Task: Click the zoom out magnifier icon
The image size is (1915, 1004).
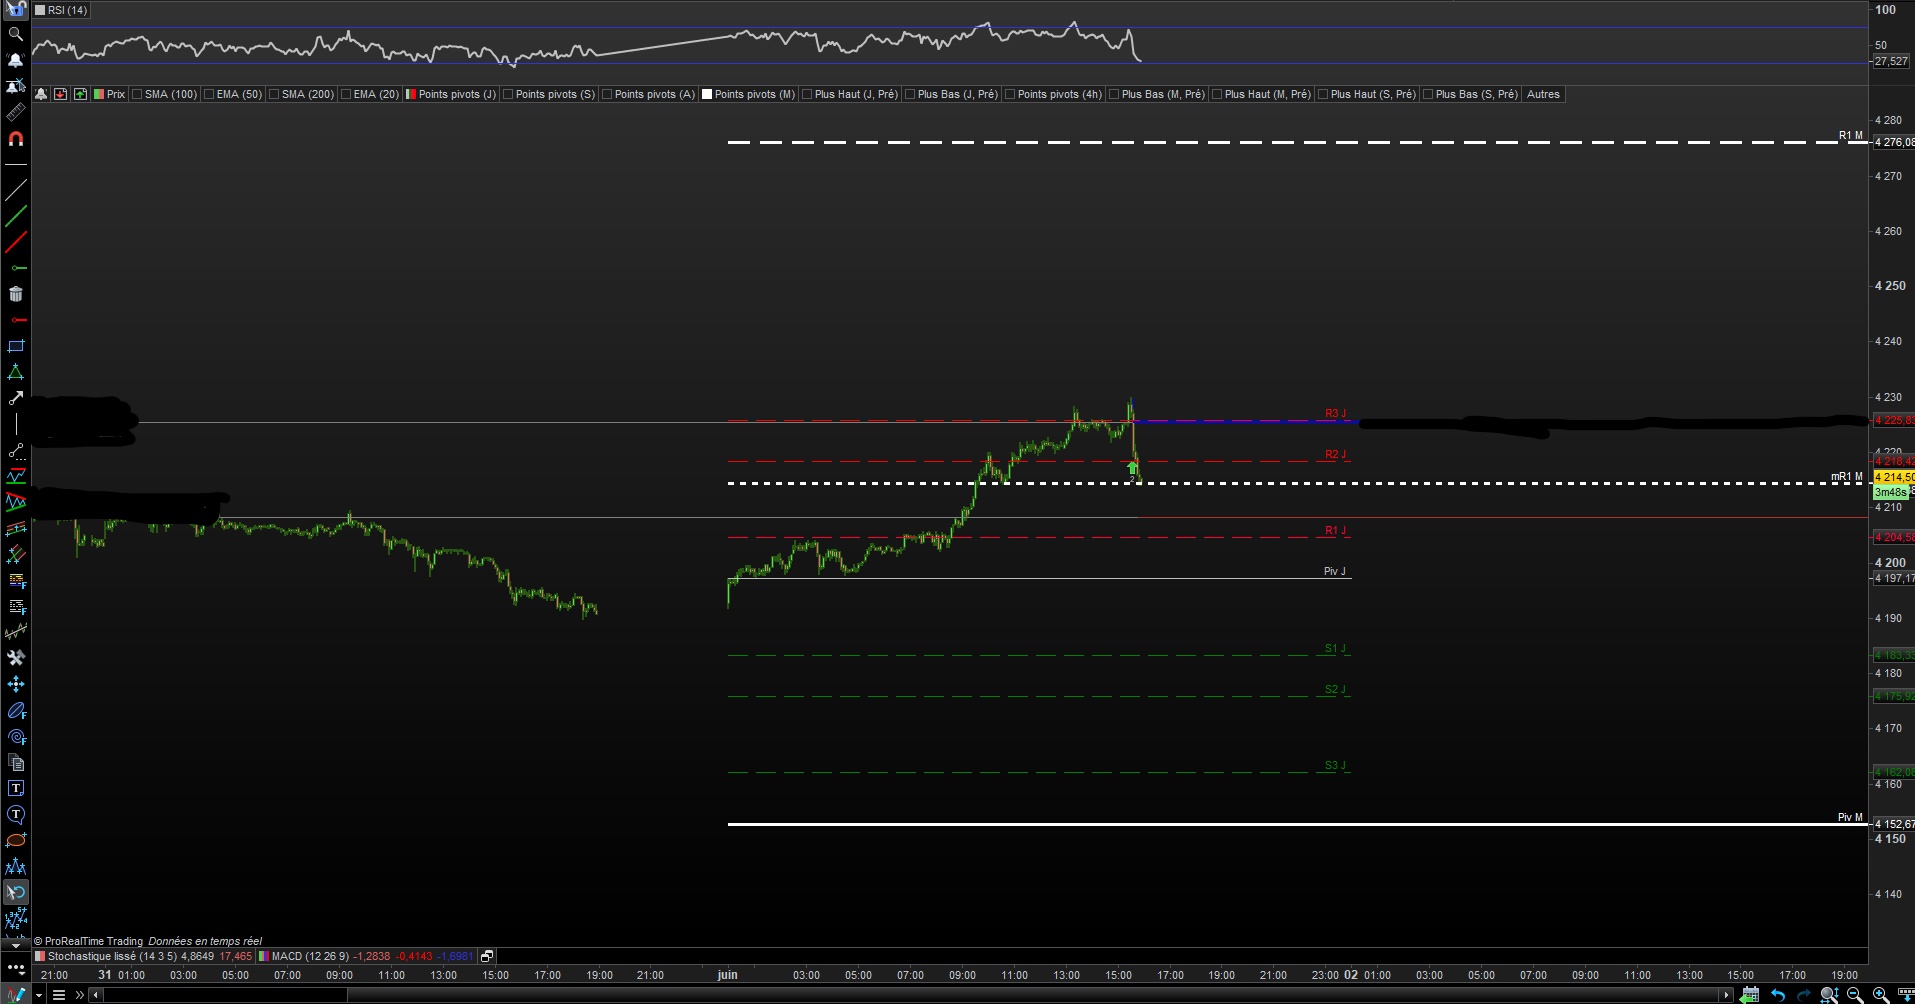Action: (1855, 995)
